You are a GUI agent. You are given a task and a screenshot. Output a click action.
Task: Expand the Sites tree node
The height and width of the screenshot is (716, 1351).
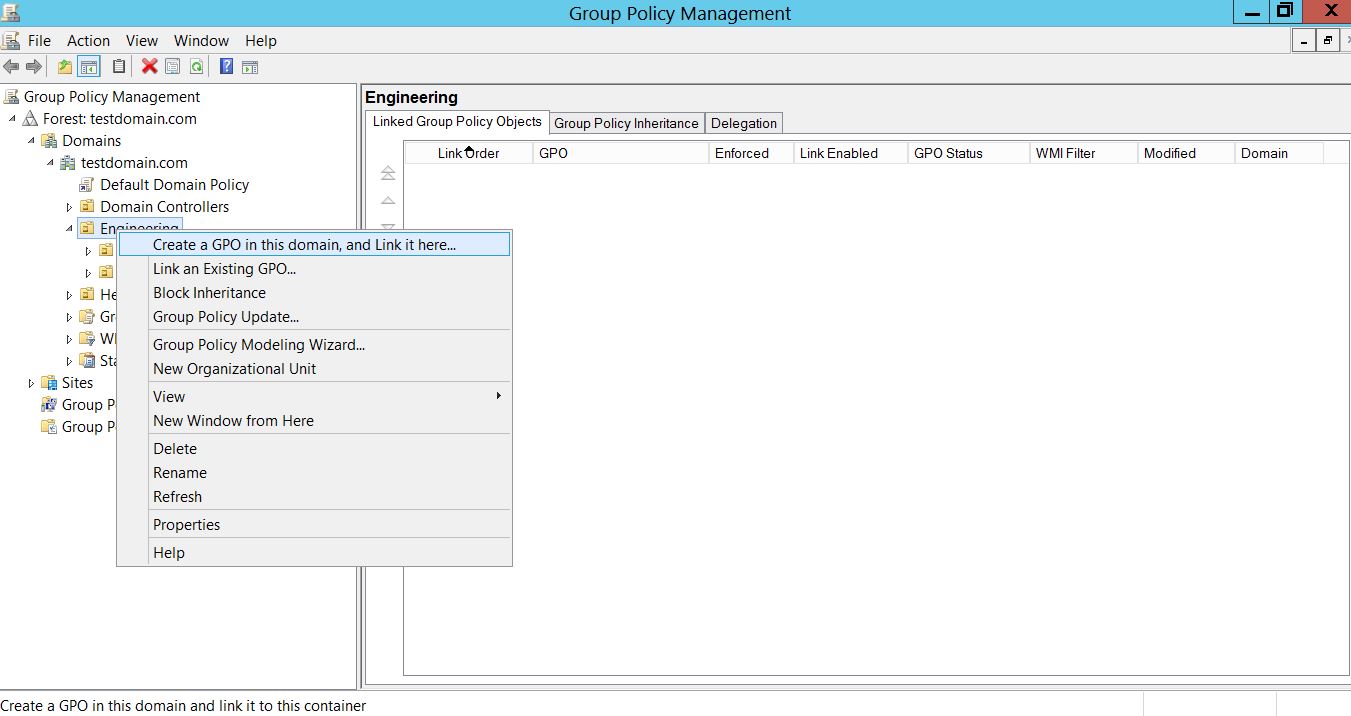[x=31, y=383]
